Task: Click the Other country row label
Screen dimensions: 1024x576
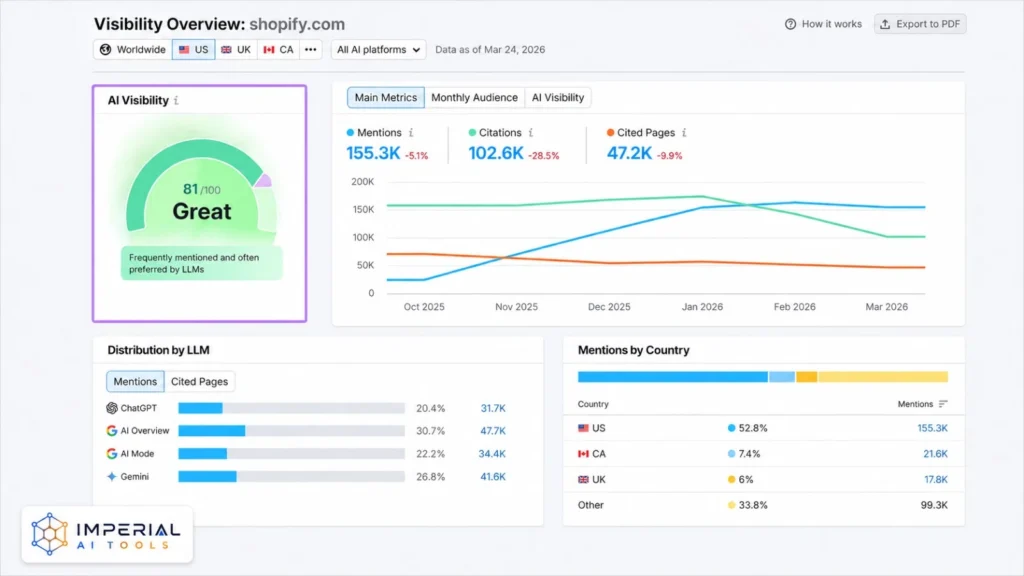Action: pyautogui.click(x=590, y=505)
